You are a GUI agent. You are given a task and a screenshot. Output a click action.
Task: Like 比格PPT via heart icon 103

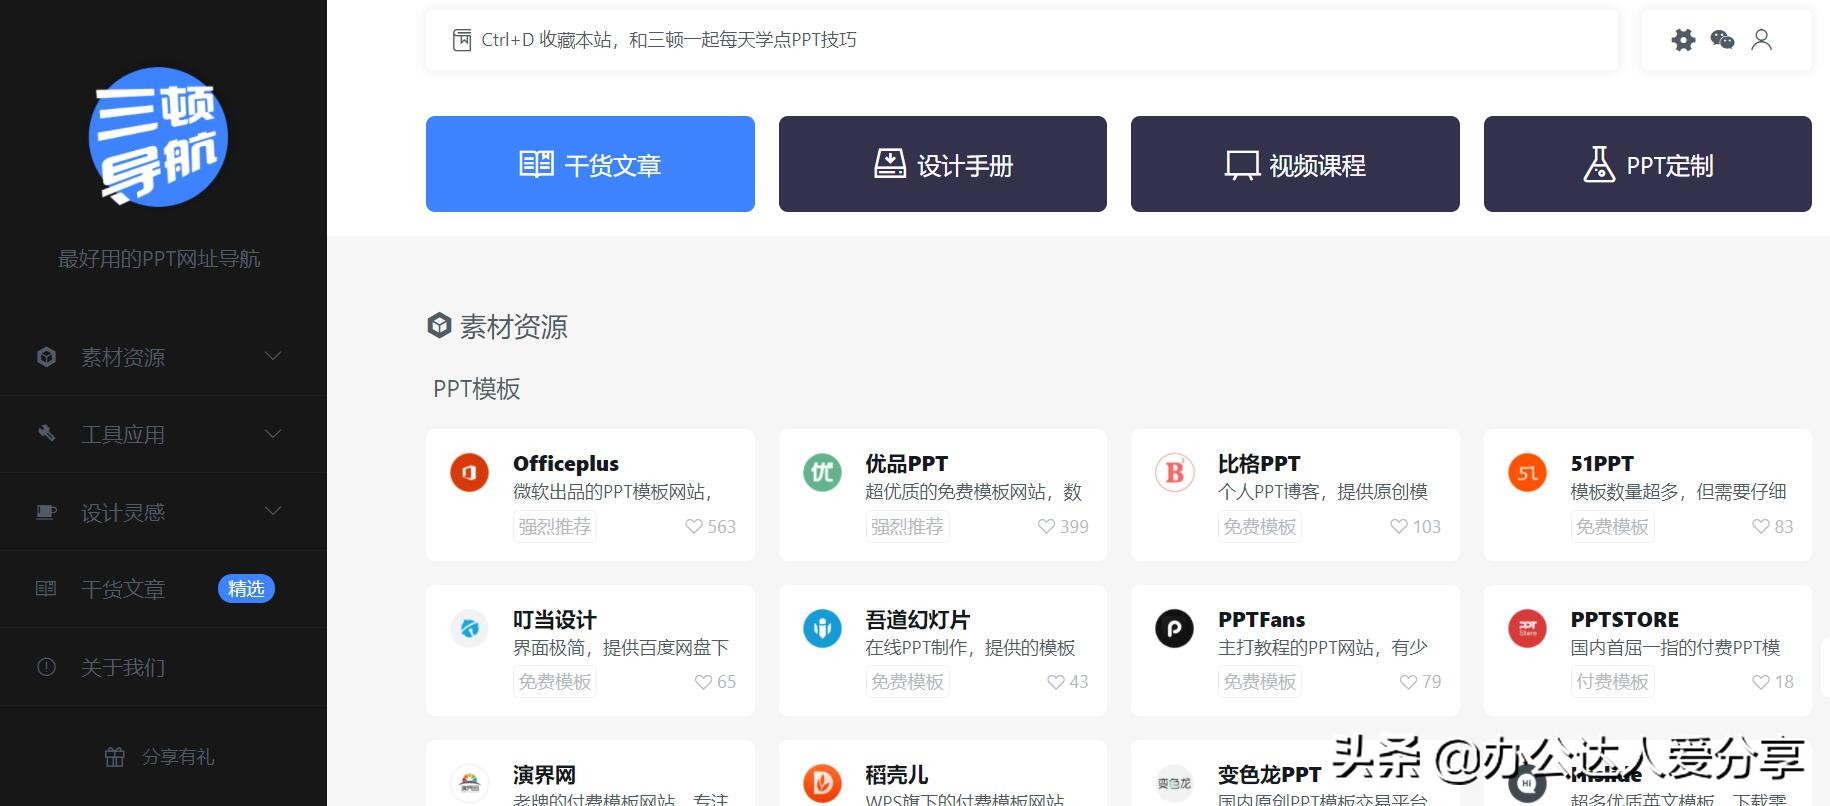(1399, 526)
